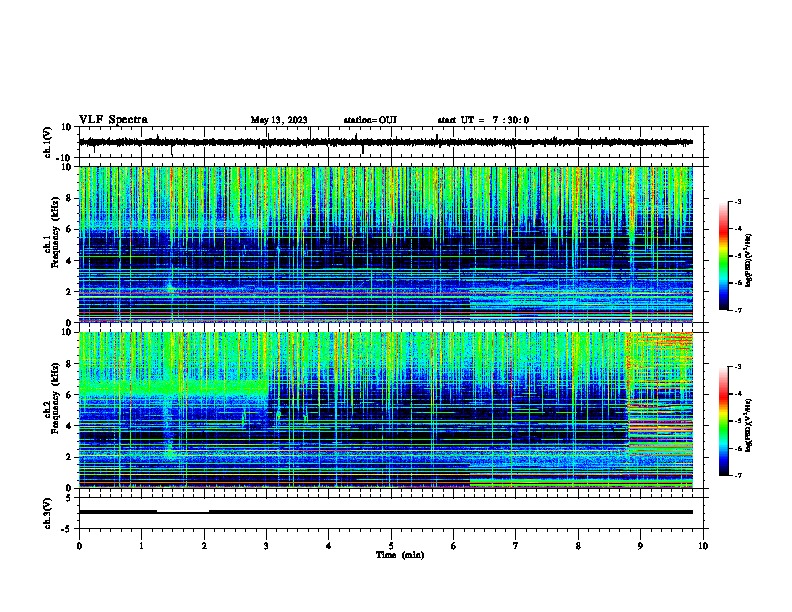792x612 pixels.
Task: Click the 'ch.1(V)' waveform axis label
Action: pos(48,142)
